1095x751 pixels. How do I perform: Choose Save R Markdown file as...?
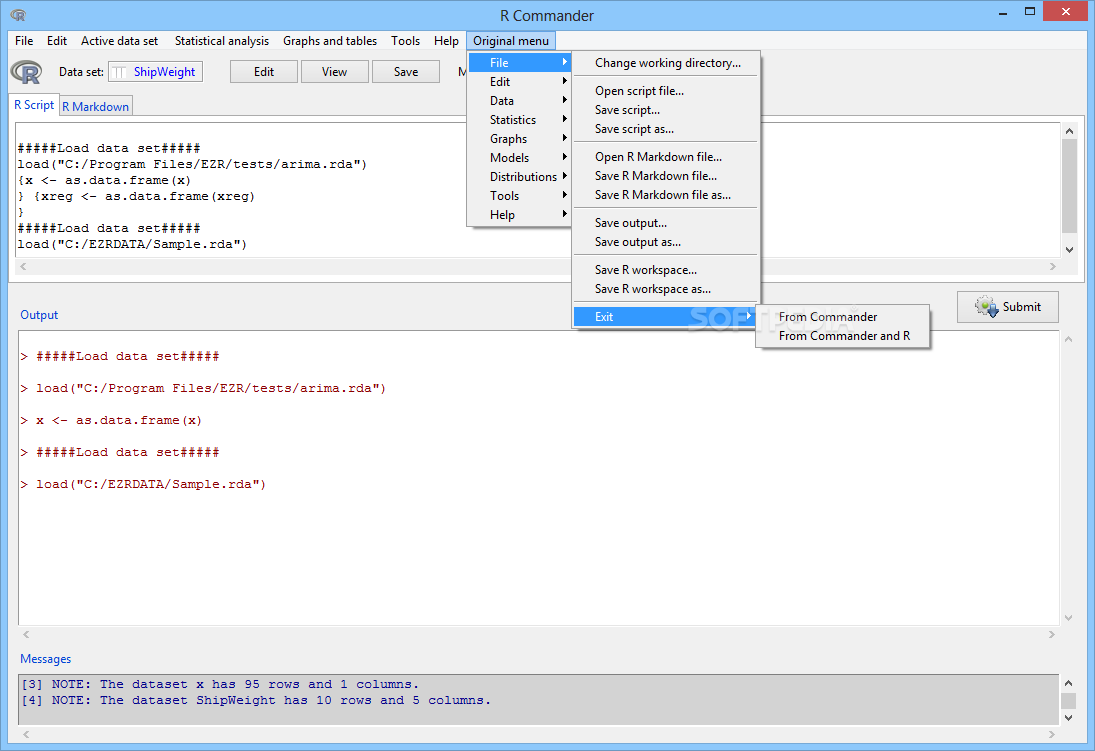click(666, 195)
